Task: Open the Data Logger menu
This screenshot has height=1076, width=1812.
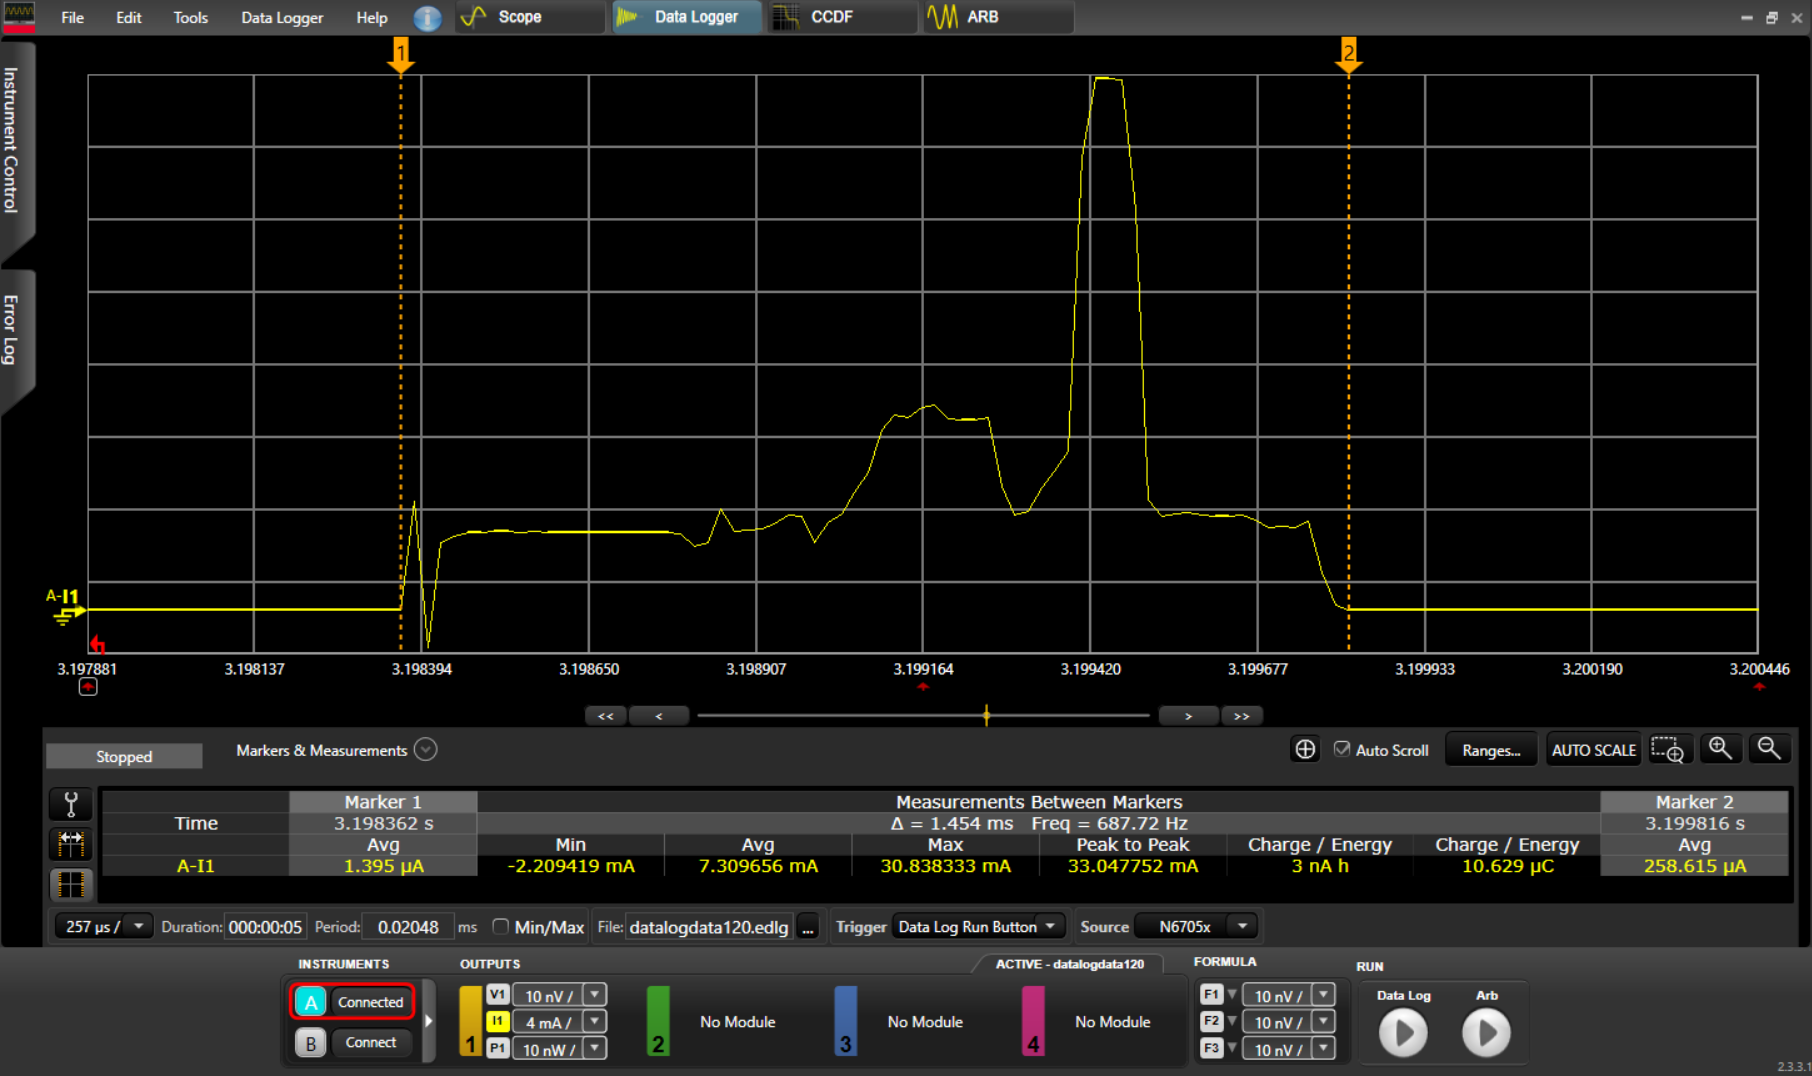Action: [x=282, y=18]
